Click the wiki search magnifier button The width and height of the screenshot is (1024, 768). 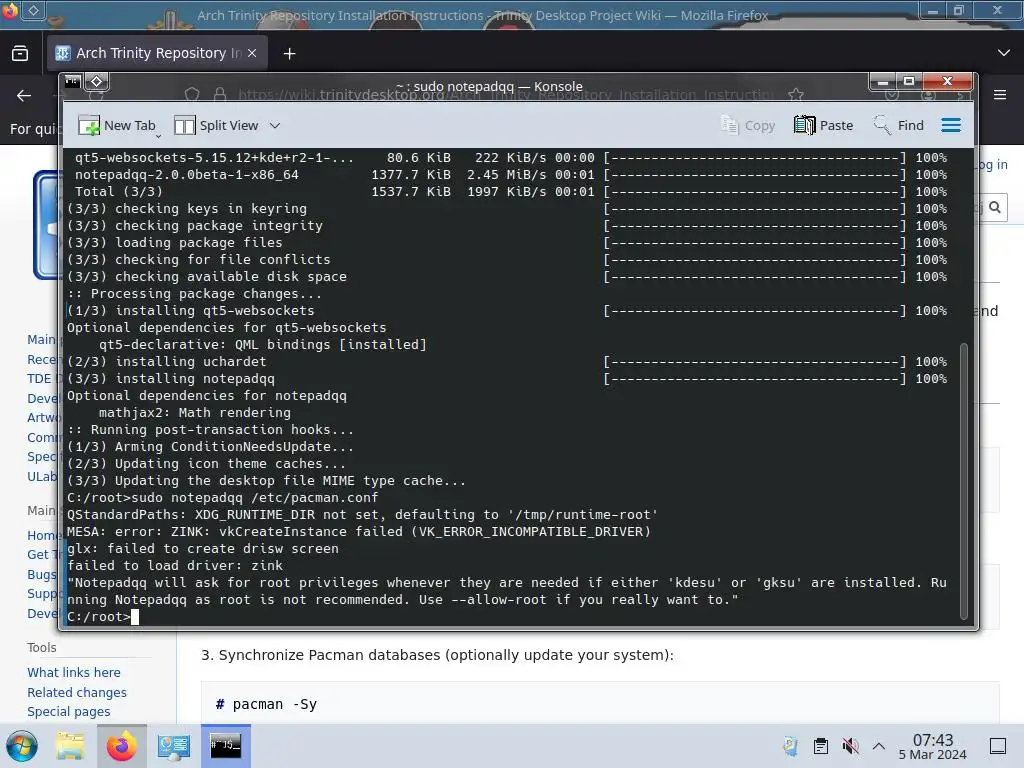point(995,207)
